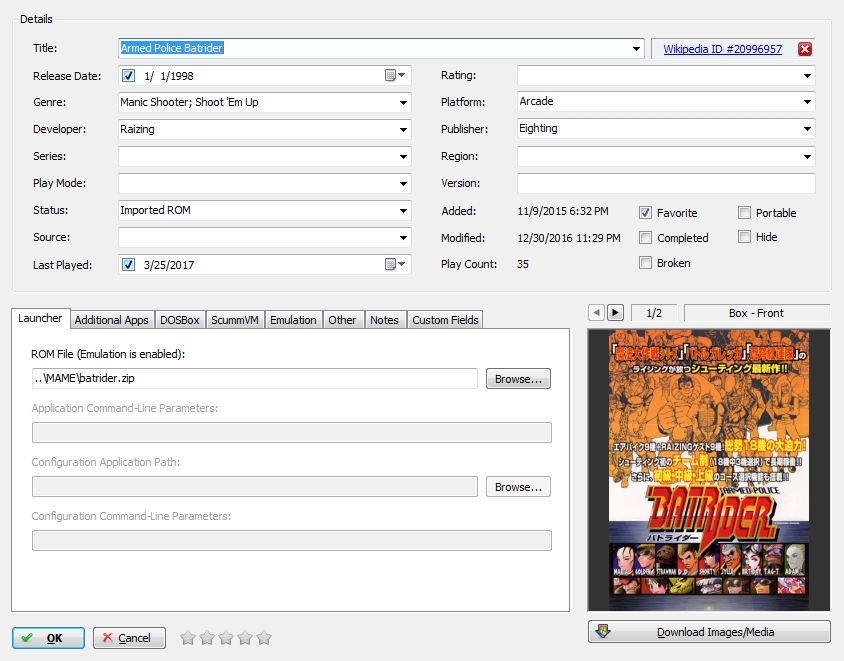Open the Release Date calendar picker icon

(x=395, y=75)
